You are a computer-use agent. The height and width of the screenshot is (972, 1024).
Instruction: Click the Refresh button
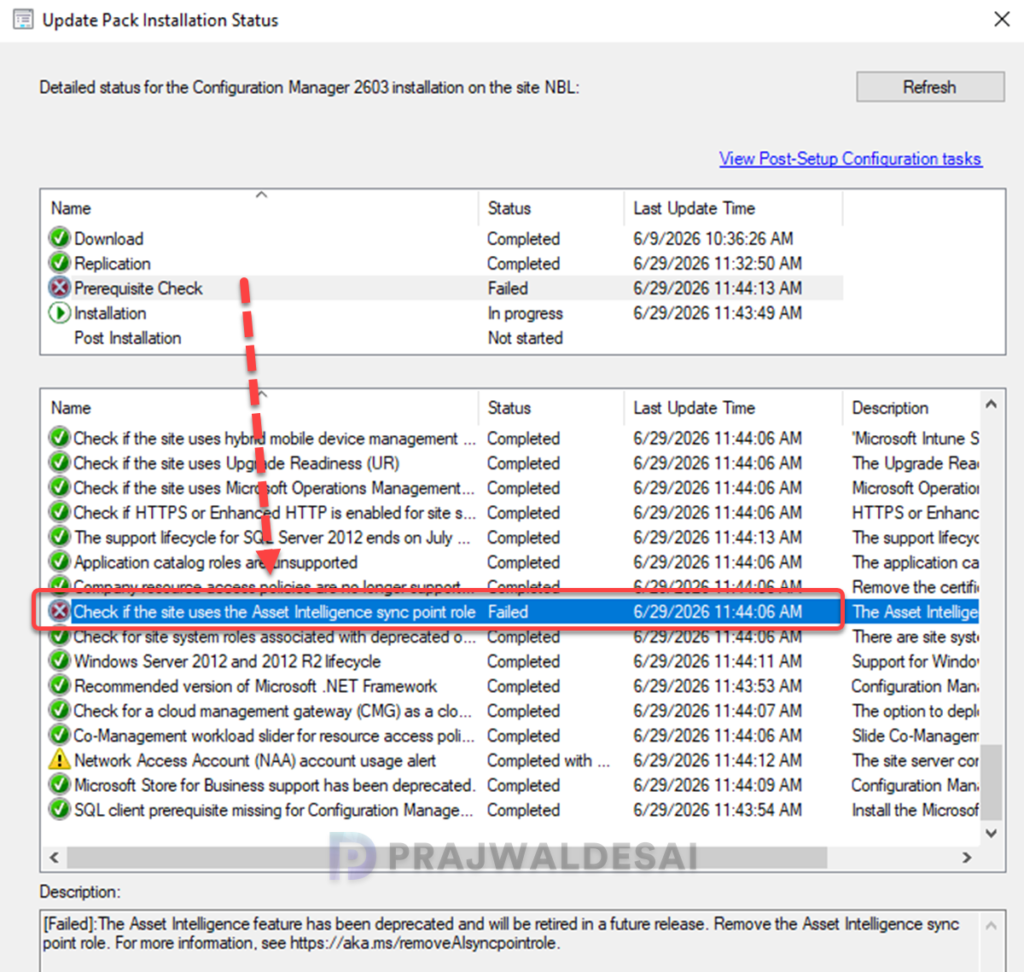click(x=930, y=87)
